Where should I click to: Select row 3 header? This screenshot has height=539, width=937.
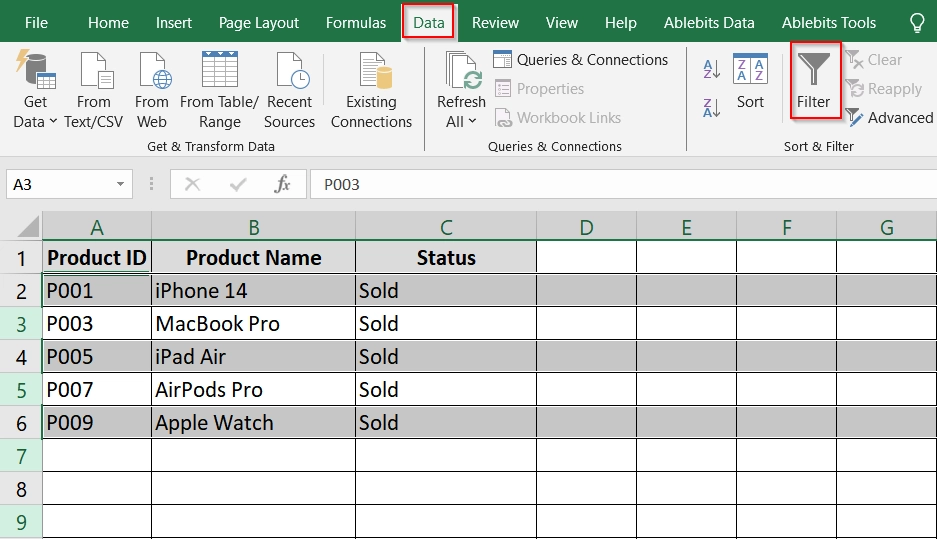click(21, 324)
